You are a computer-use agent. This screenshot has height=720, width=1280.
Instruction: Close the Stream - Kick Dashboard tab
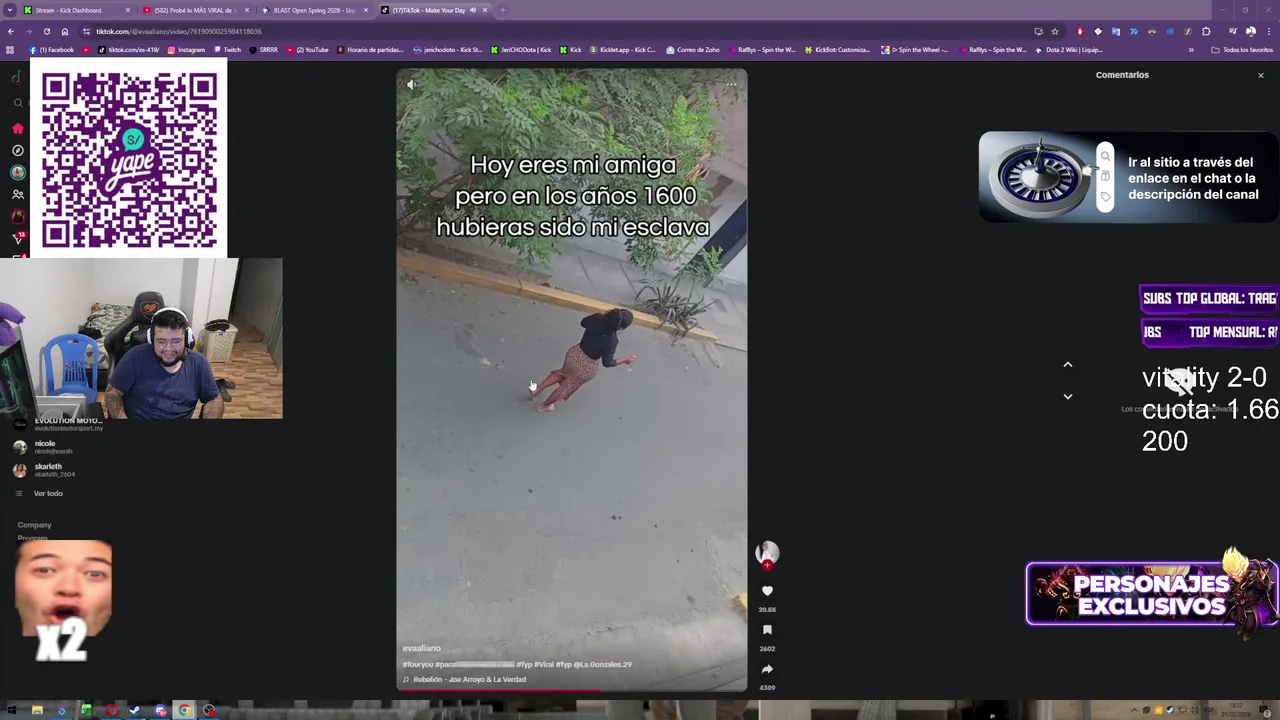[128, 10]
